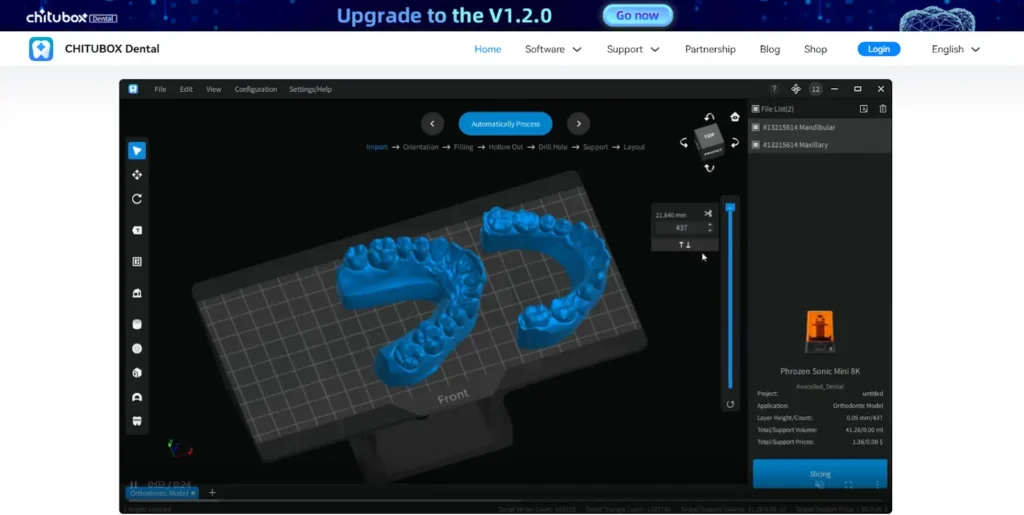Go to previous step with left chevron
This screenshot has height=515, width=1024.
pos(432,123)
